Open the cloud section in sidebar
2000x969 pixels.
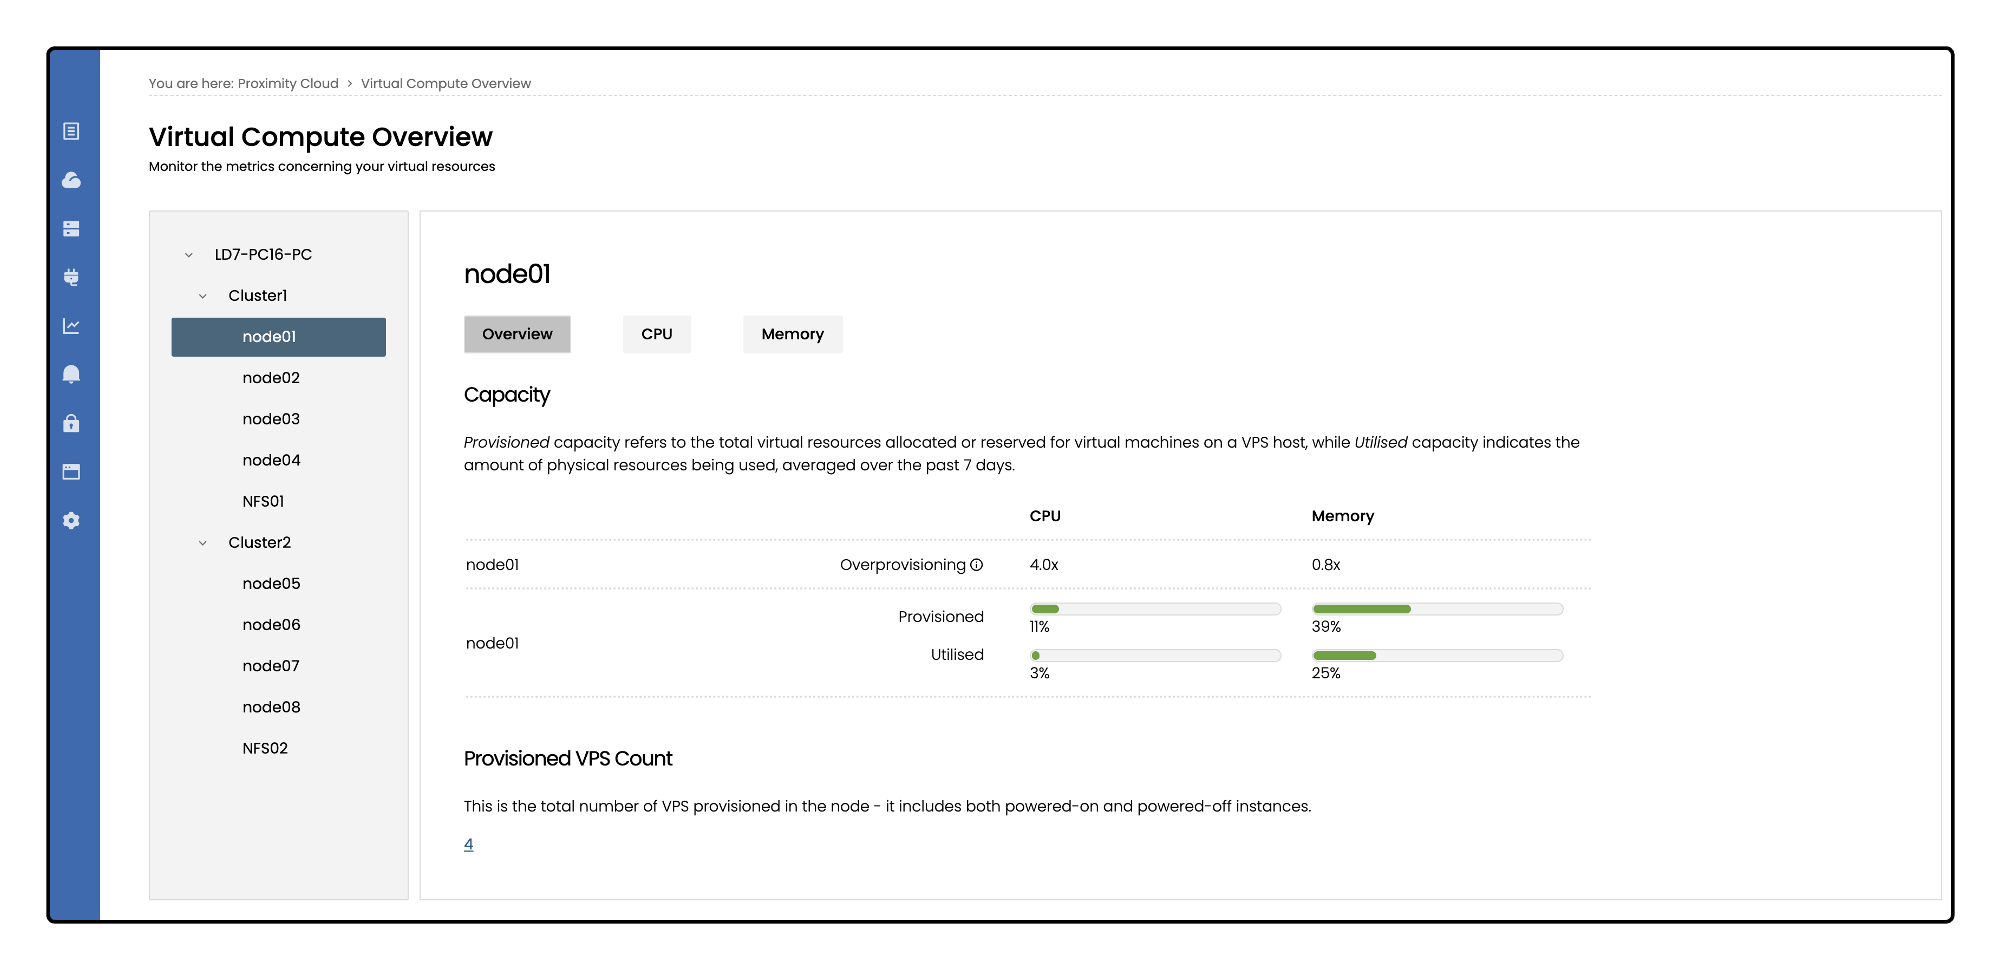click(x=71, y=180)
